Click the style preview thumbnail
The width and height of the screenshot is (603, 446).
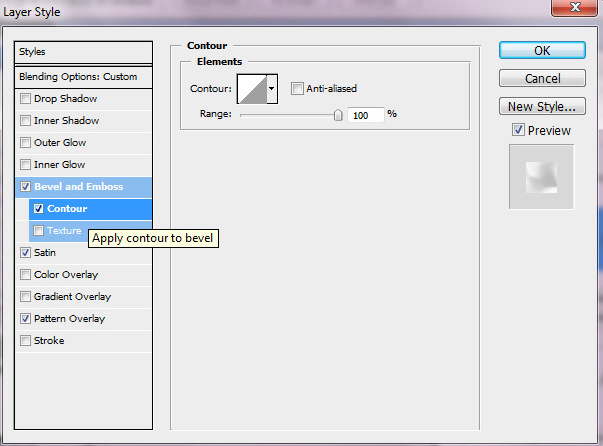coord(541,177)
